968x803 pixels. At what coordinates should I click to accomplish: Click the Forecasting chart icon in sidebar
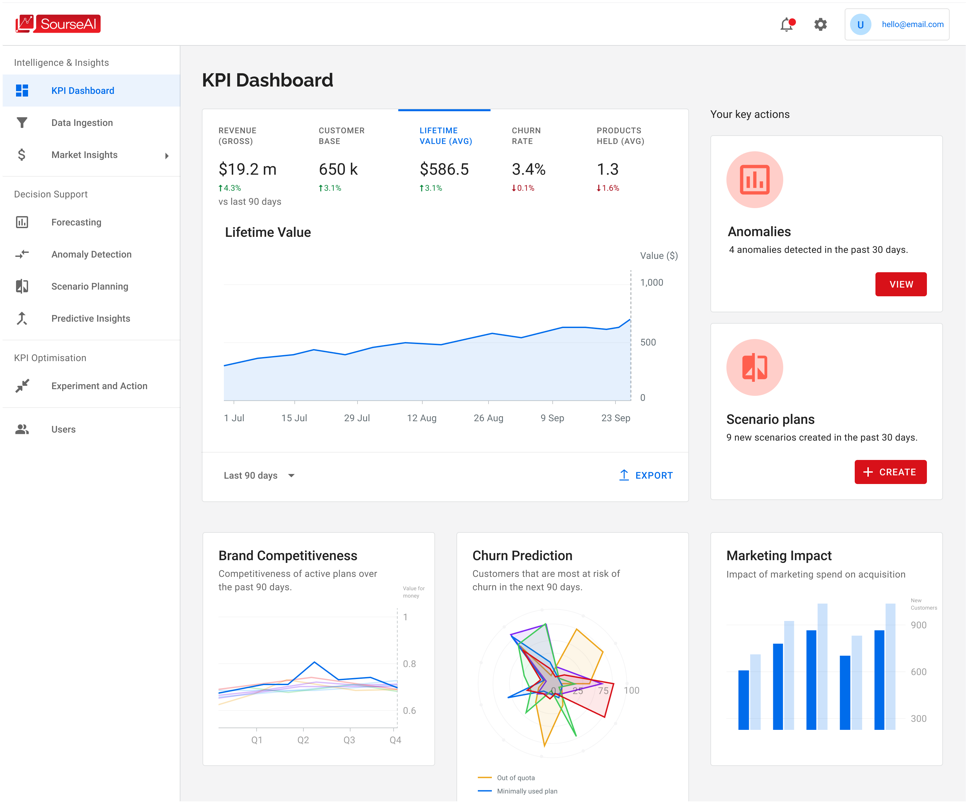(x=22, y=222)
